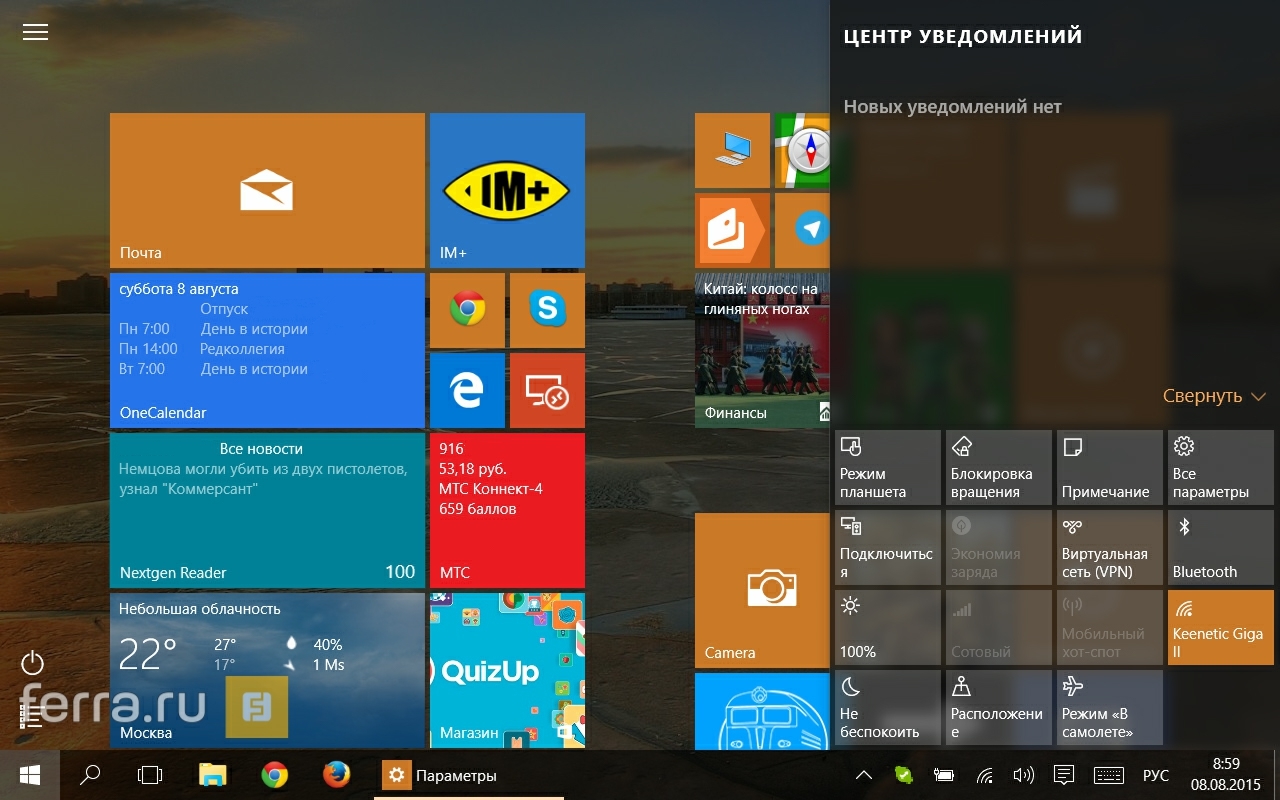The width and height of the screenshot is (1280, 800).
Task: Show hidden tray icons chevron
Action: coord(864,775)
